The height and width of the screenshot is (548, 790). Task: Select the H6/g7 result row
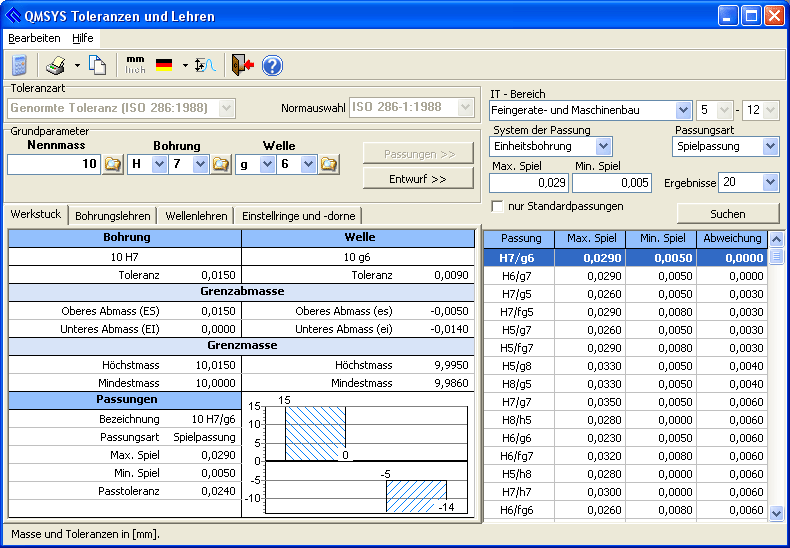point(625,276)
